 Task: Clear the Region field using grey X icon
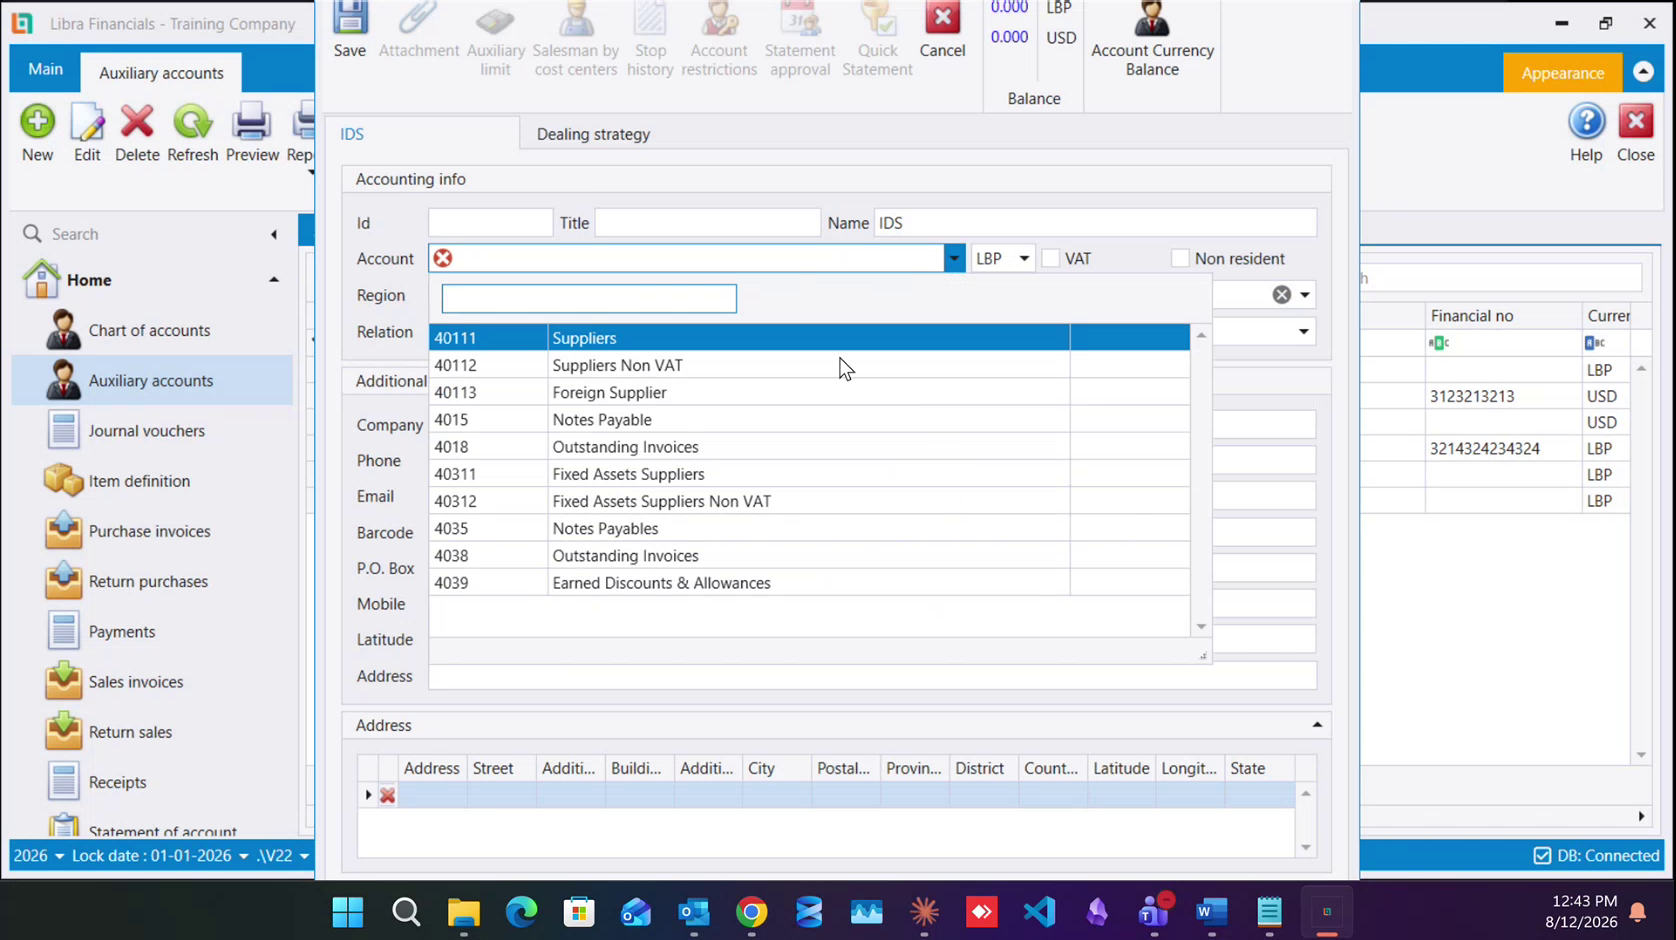1281,295
